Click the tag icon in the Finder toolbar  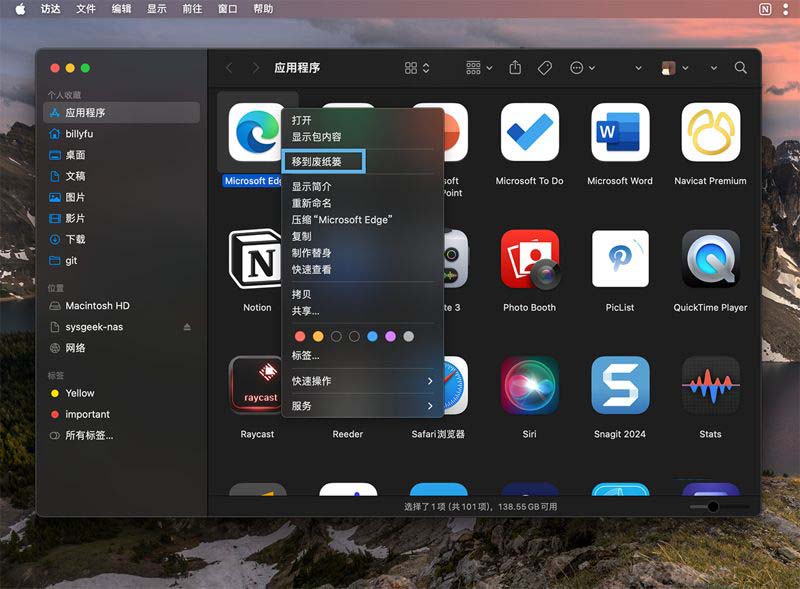544,68
